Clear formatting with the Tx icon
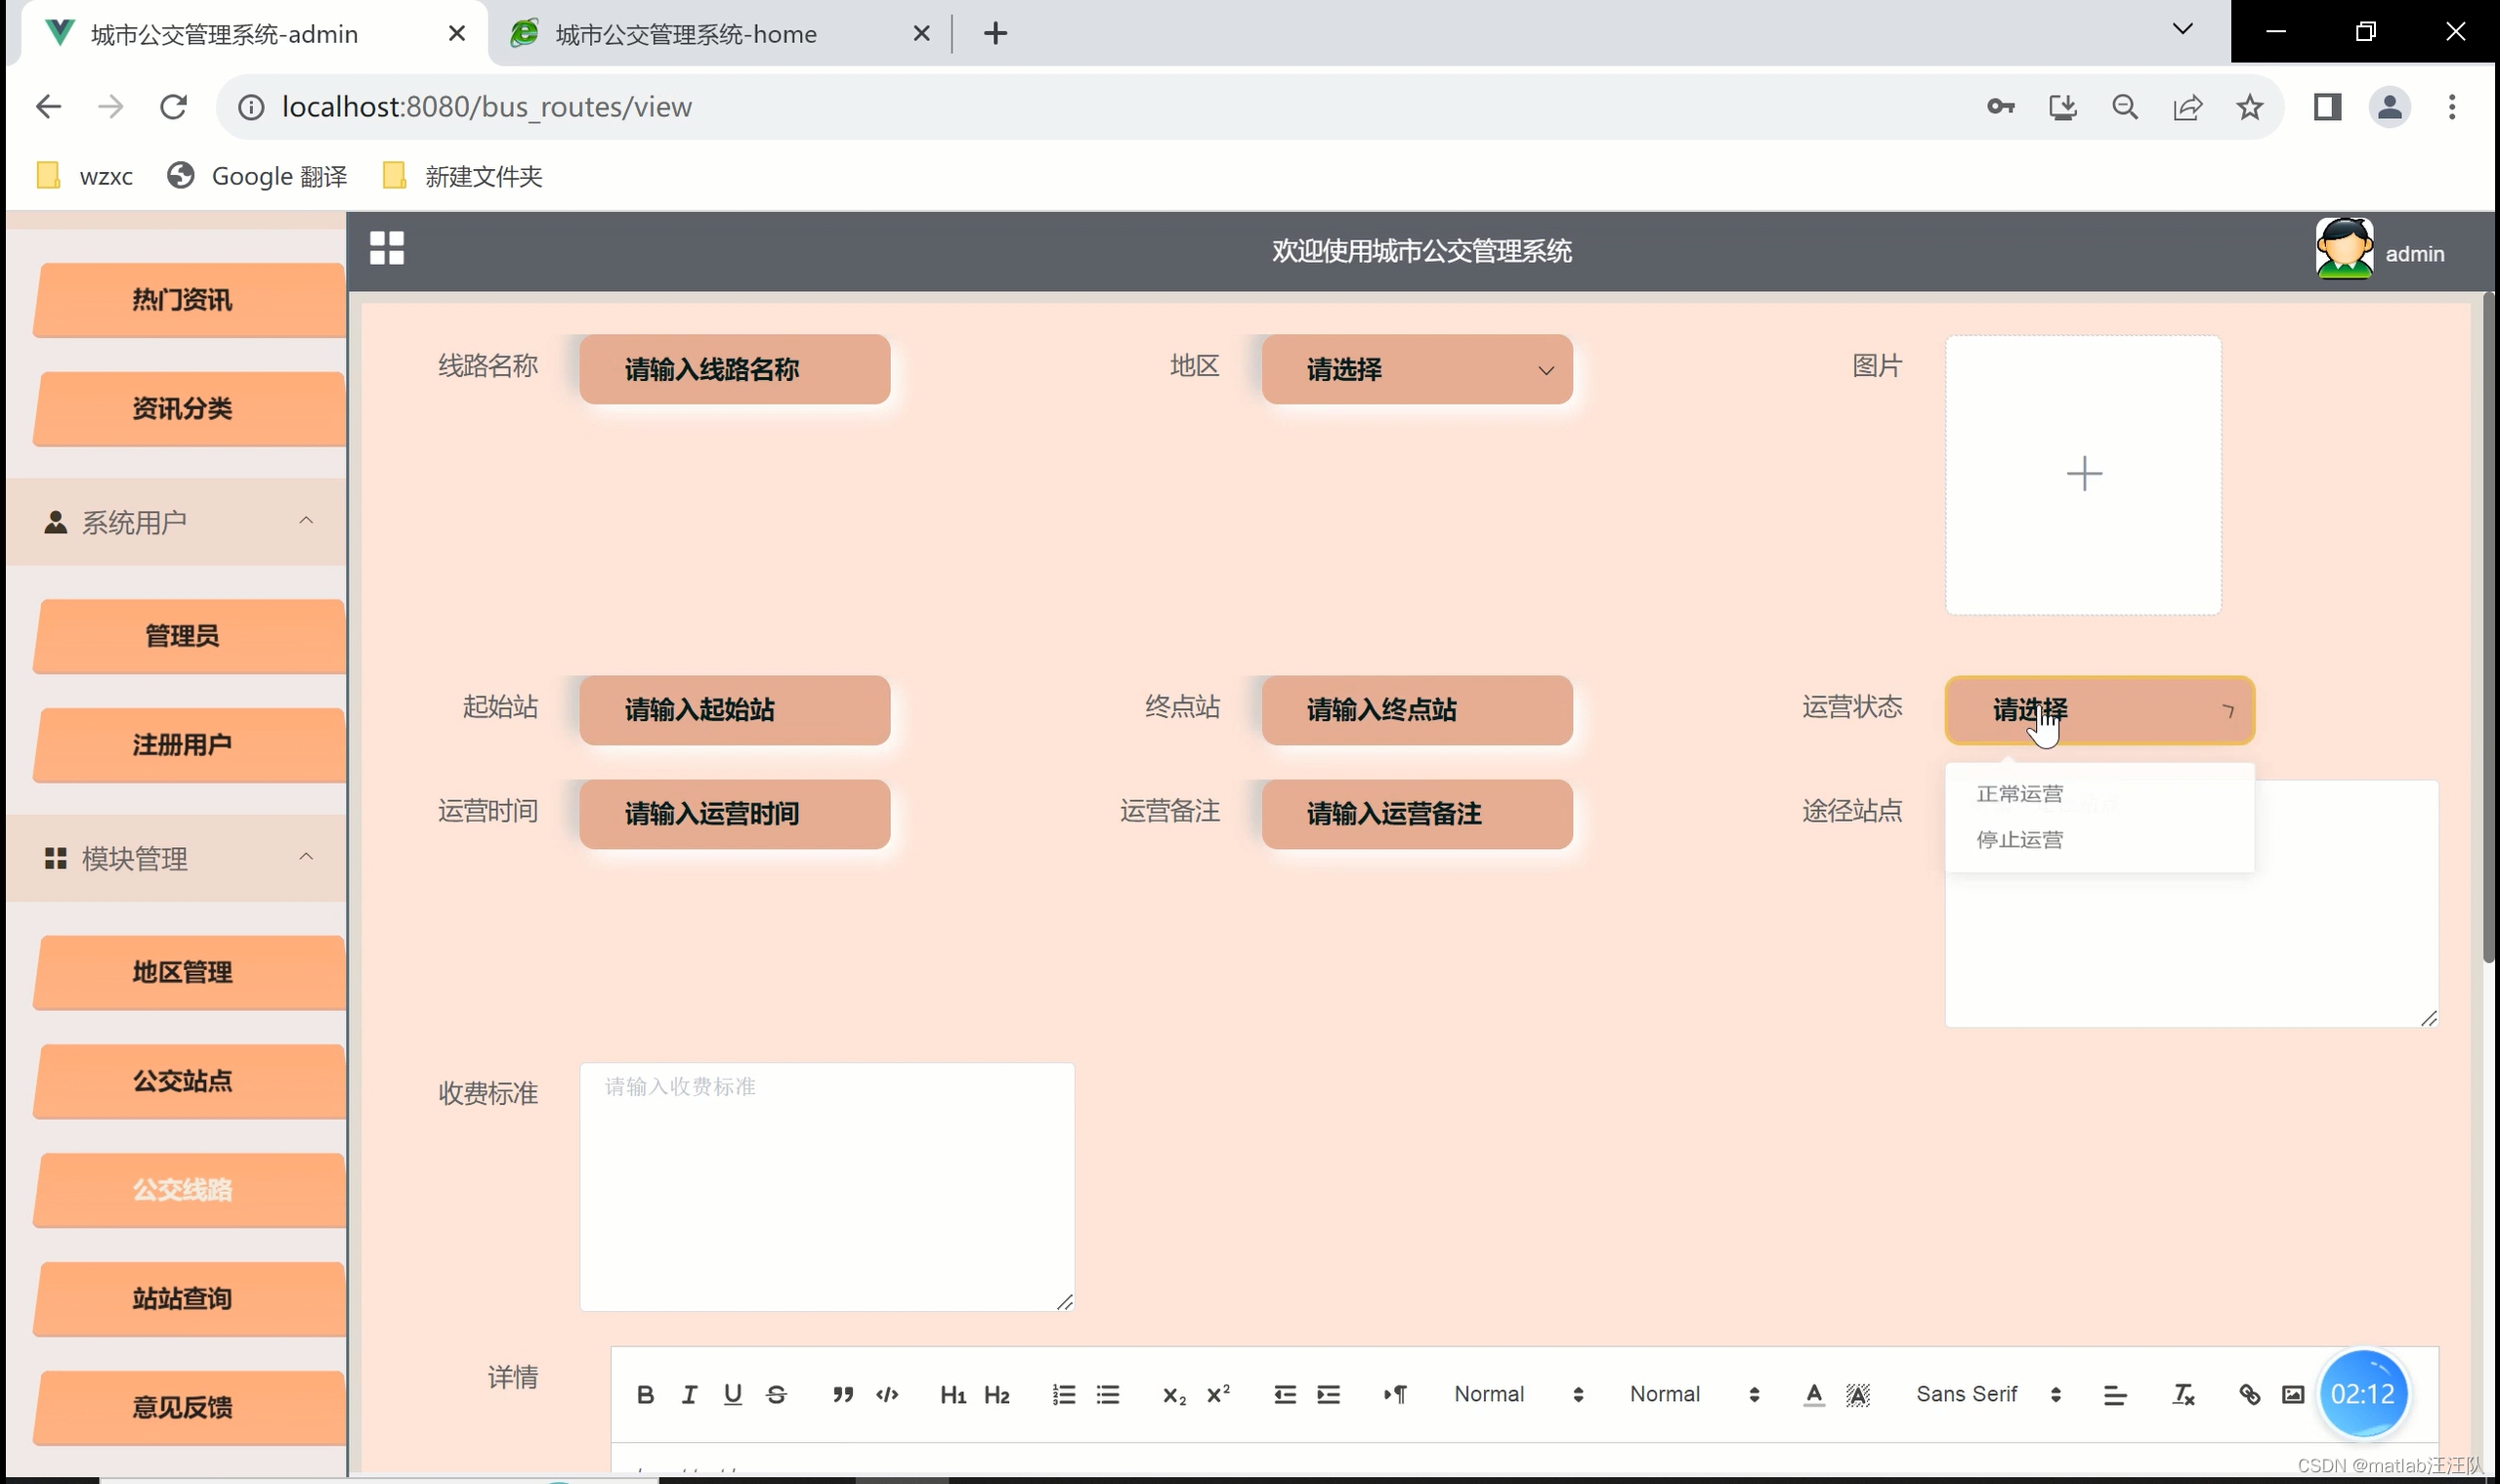Screen dimensions: 2500x1484 tap(2183, 1394)
